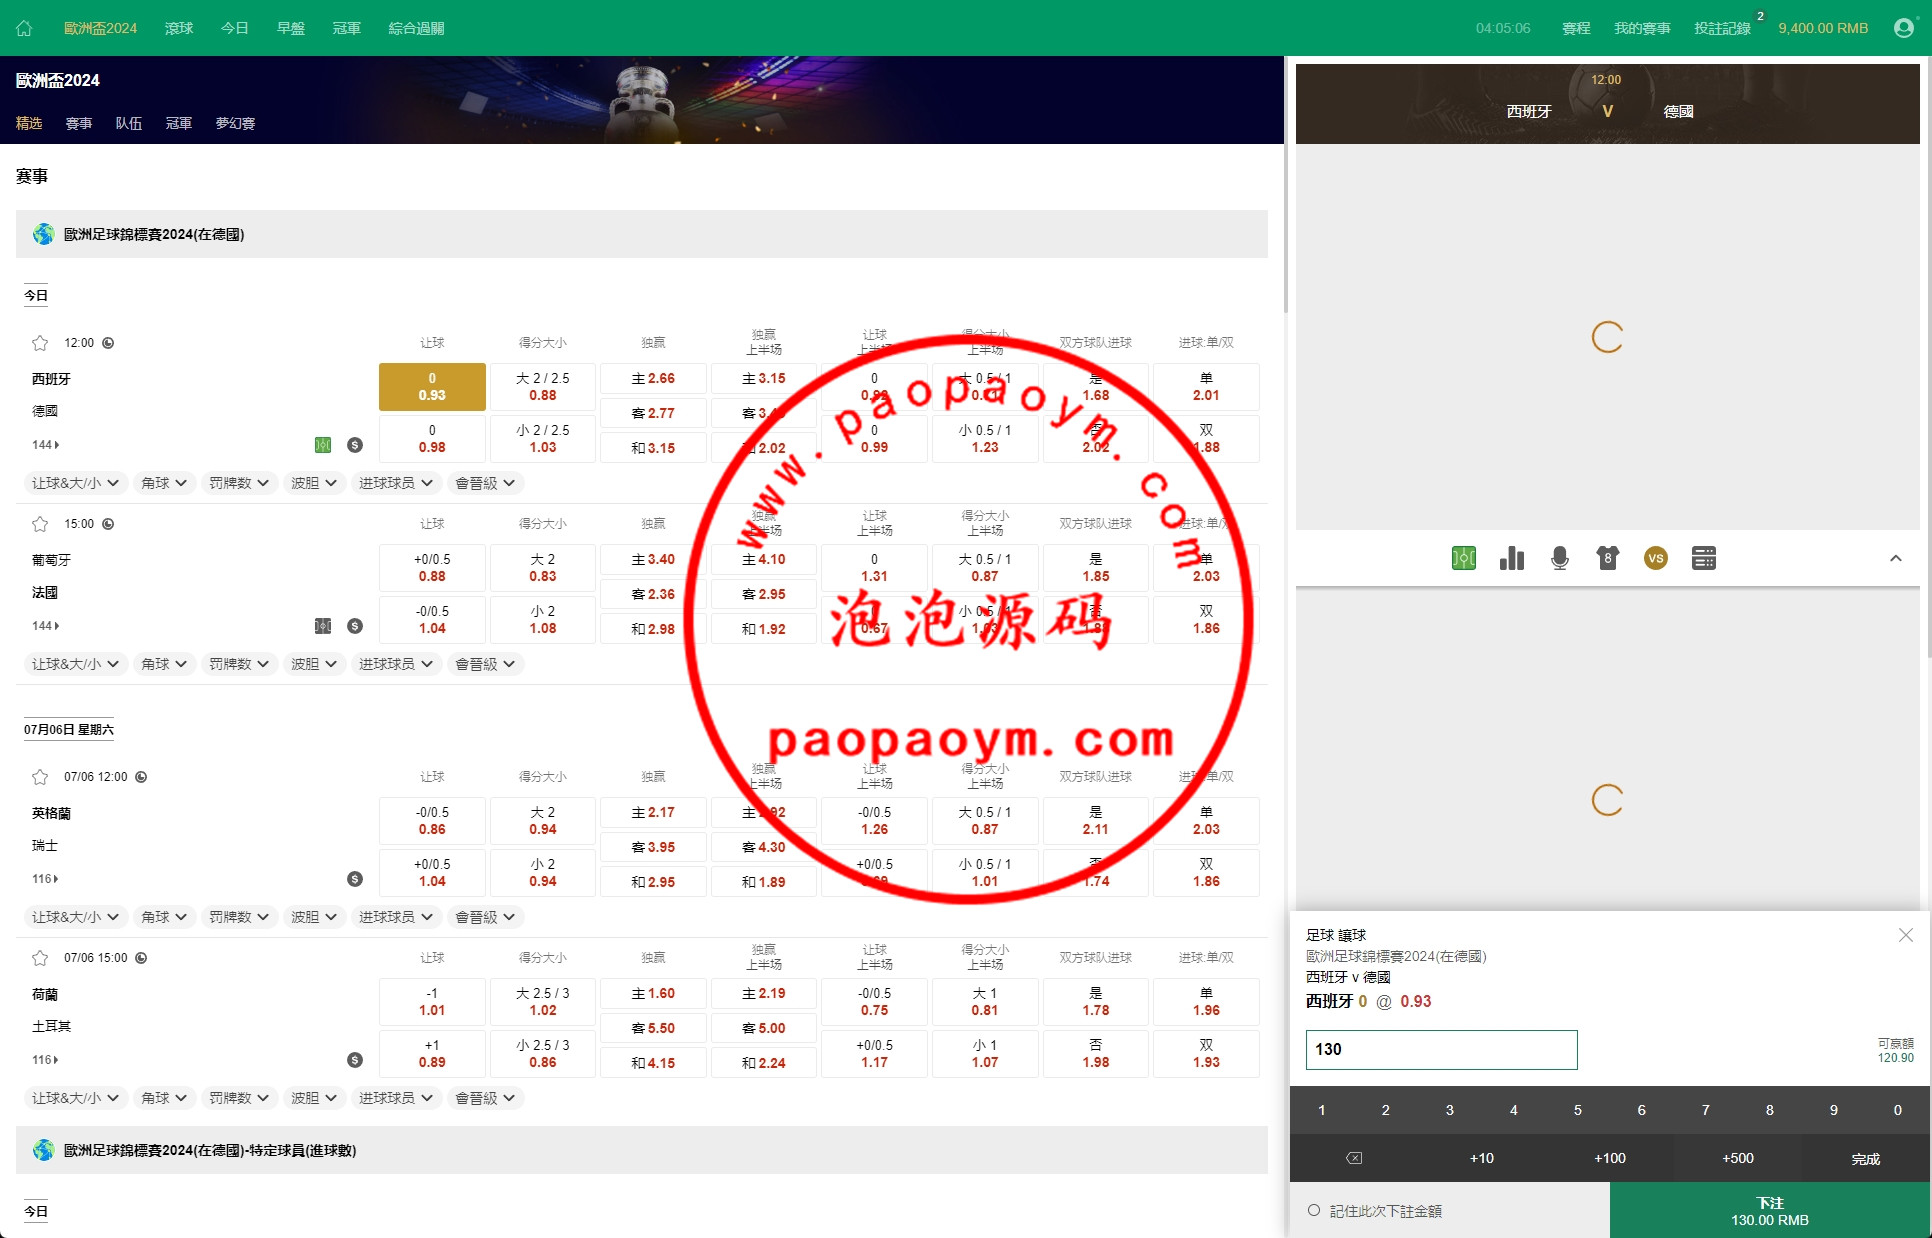Click the S stats icon in Portugal row

tap(355, 626)
